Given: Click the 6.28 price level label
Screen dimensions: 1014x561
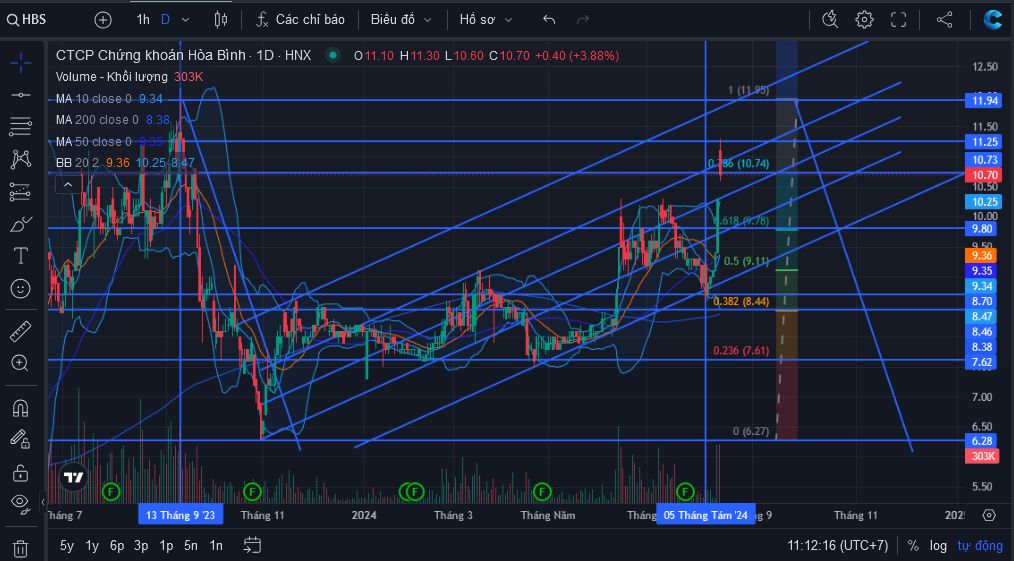Looking at the screenshot, I should (982, 441).
